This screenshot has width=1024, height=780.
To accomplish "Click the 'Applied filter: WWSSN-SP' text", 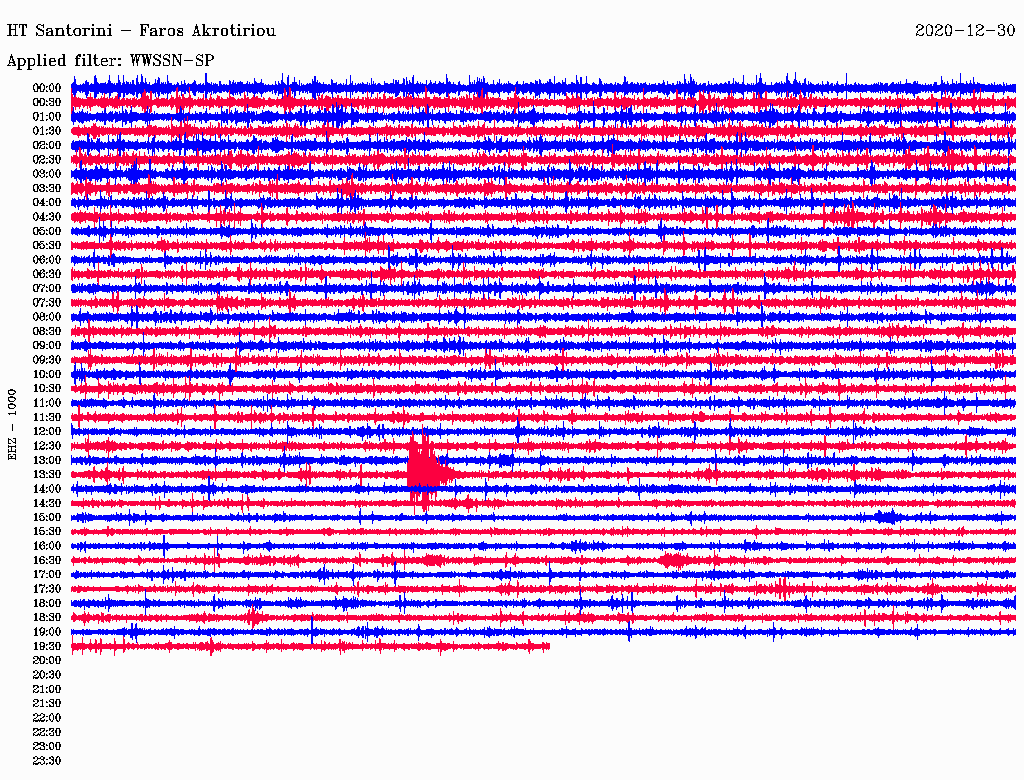I will [110, 61].
